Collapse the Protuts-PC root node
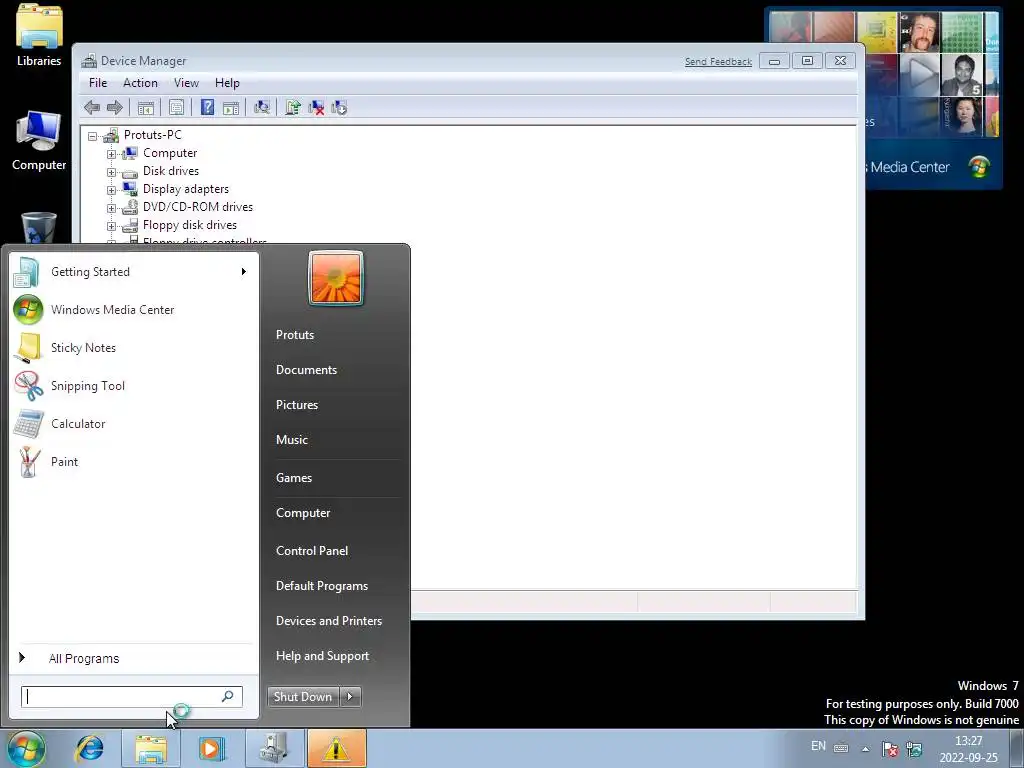 click(x=93, y=136)
